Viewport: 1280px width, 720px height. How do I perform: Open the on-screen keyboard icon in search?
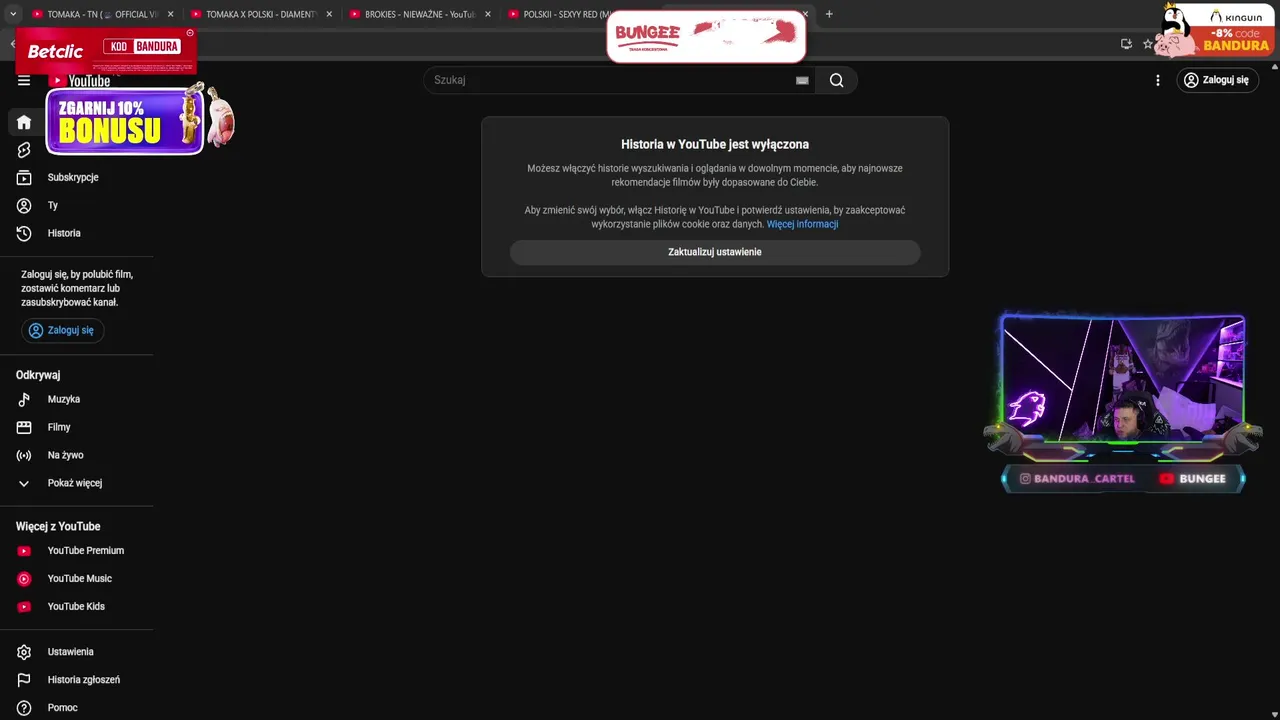point(801,80)
